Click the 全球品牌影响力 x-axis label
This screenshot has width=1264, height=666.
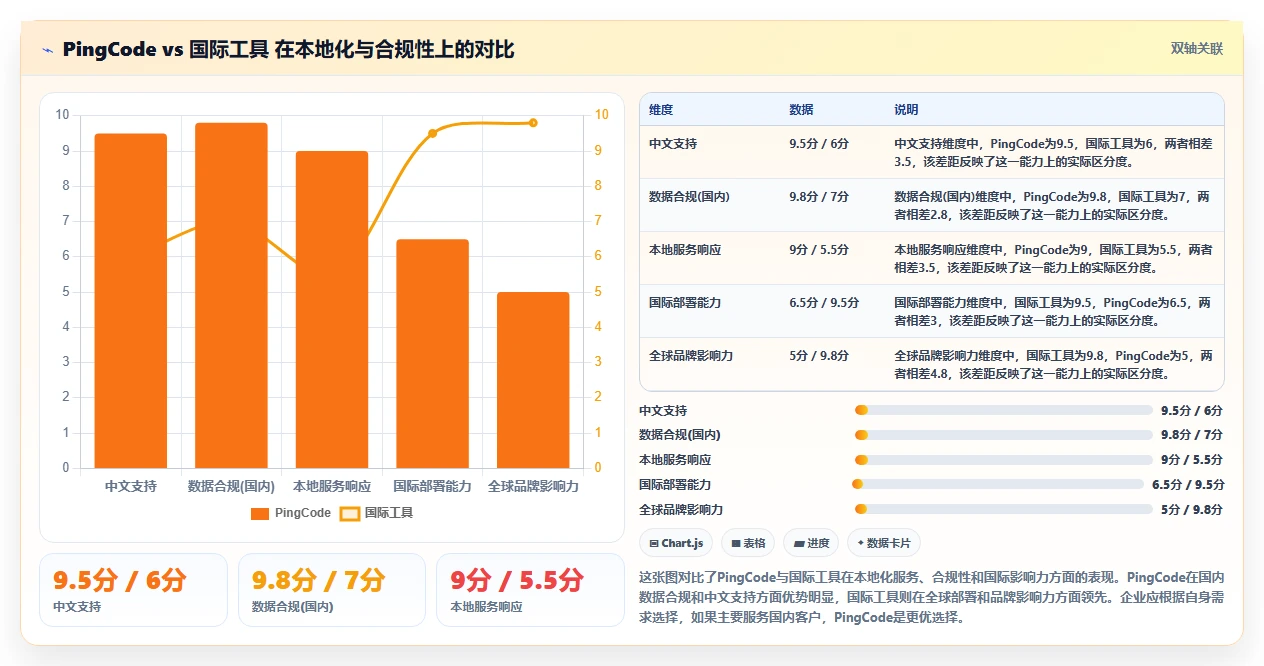533,487
